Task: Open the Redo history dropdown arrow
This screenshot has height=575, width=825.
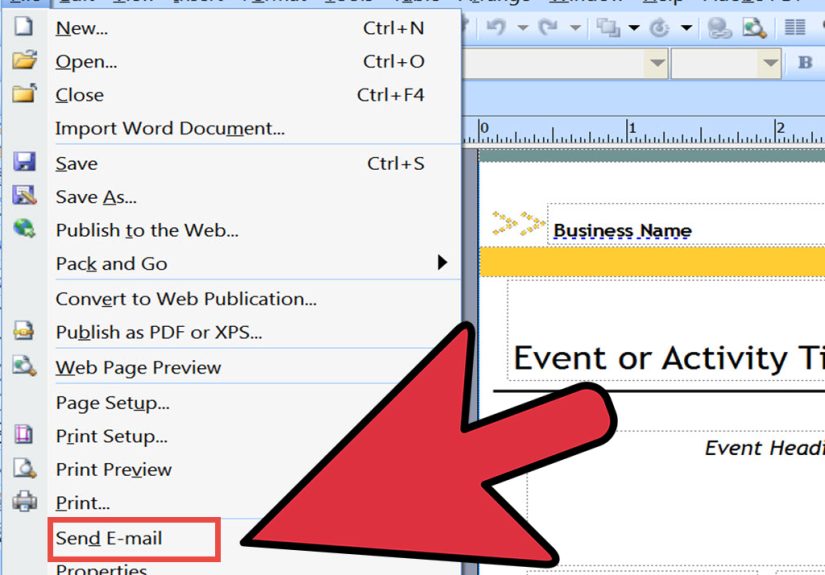Action: (x=576, y=27)
